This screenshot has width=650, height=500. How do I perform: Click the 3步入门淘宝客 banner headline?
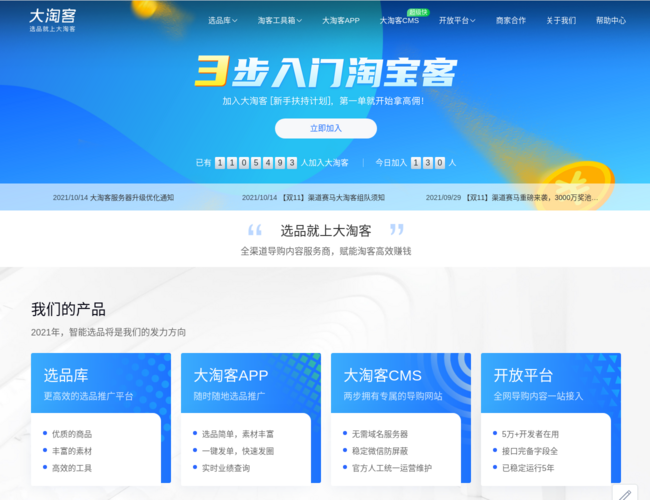[326, 71]
